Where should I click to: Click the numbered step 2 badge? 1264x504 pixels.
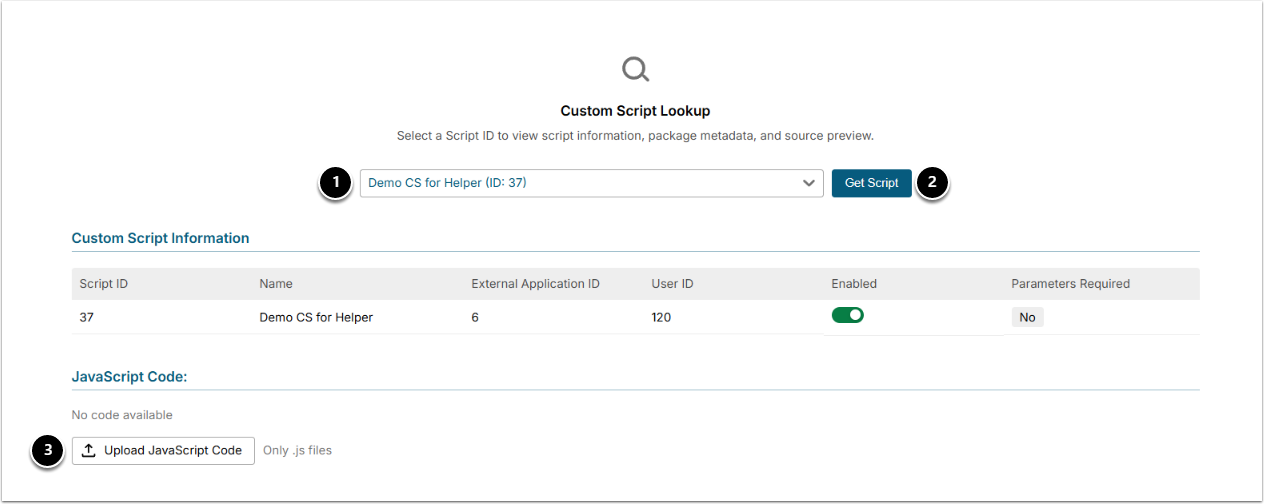point(932,183)
